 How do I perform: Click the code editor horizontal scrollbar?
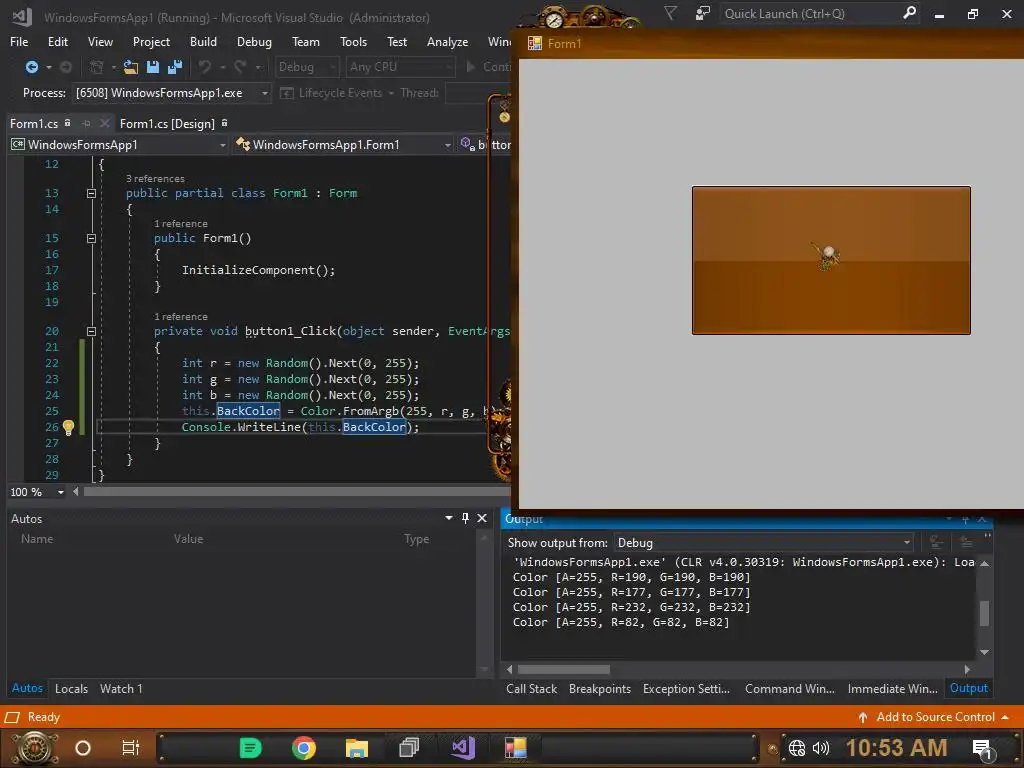[x=295, y=492]
